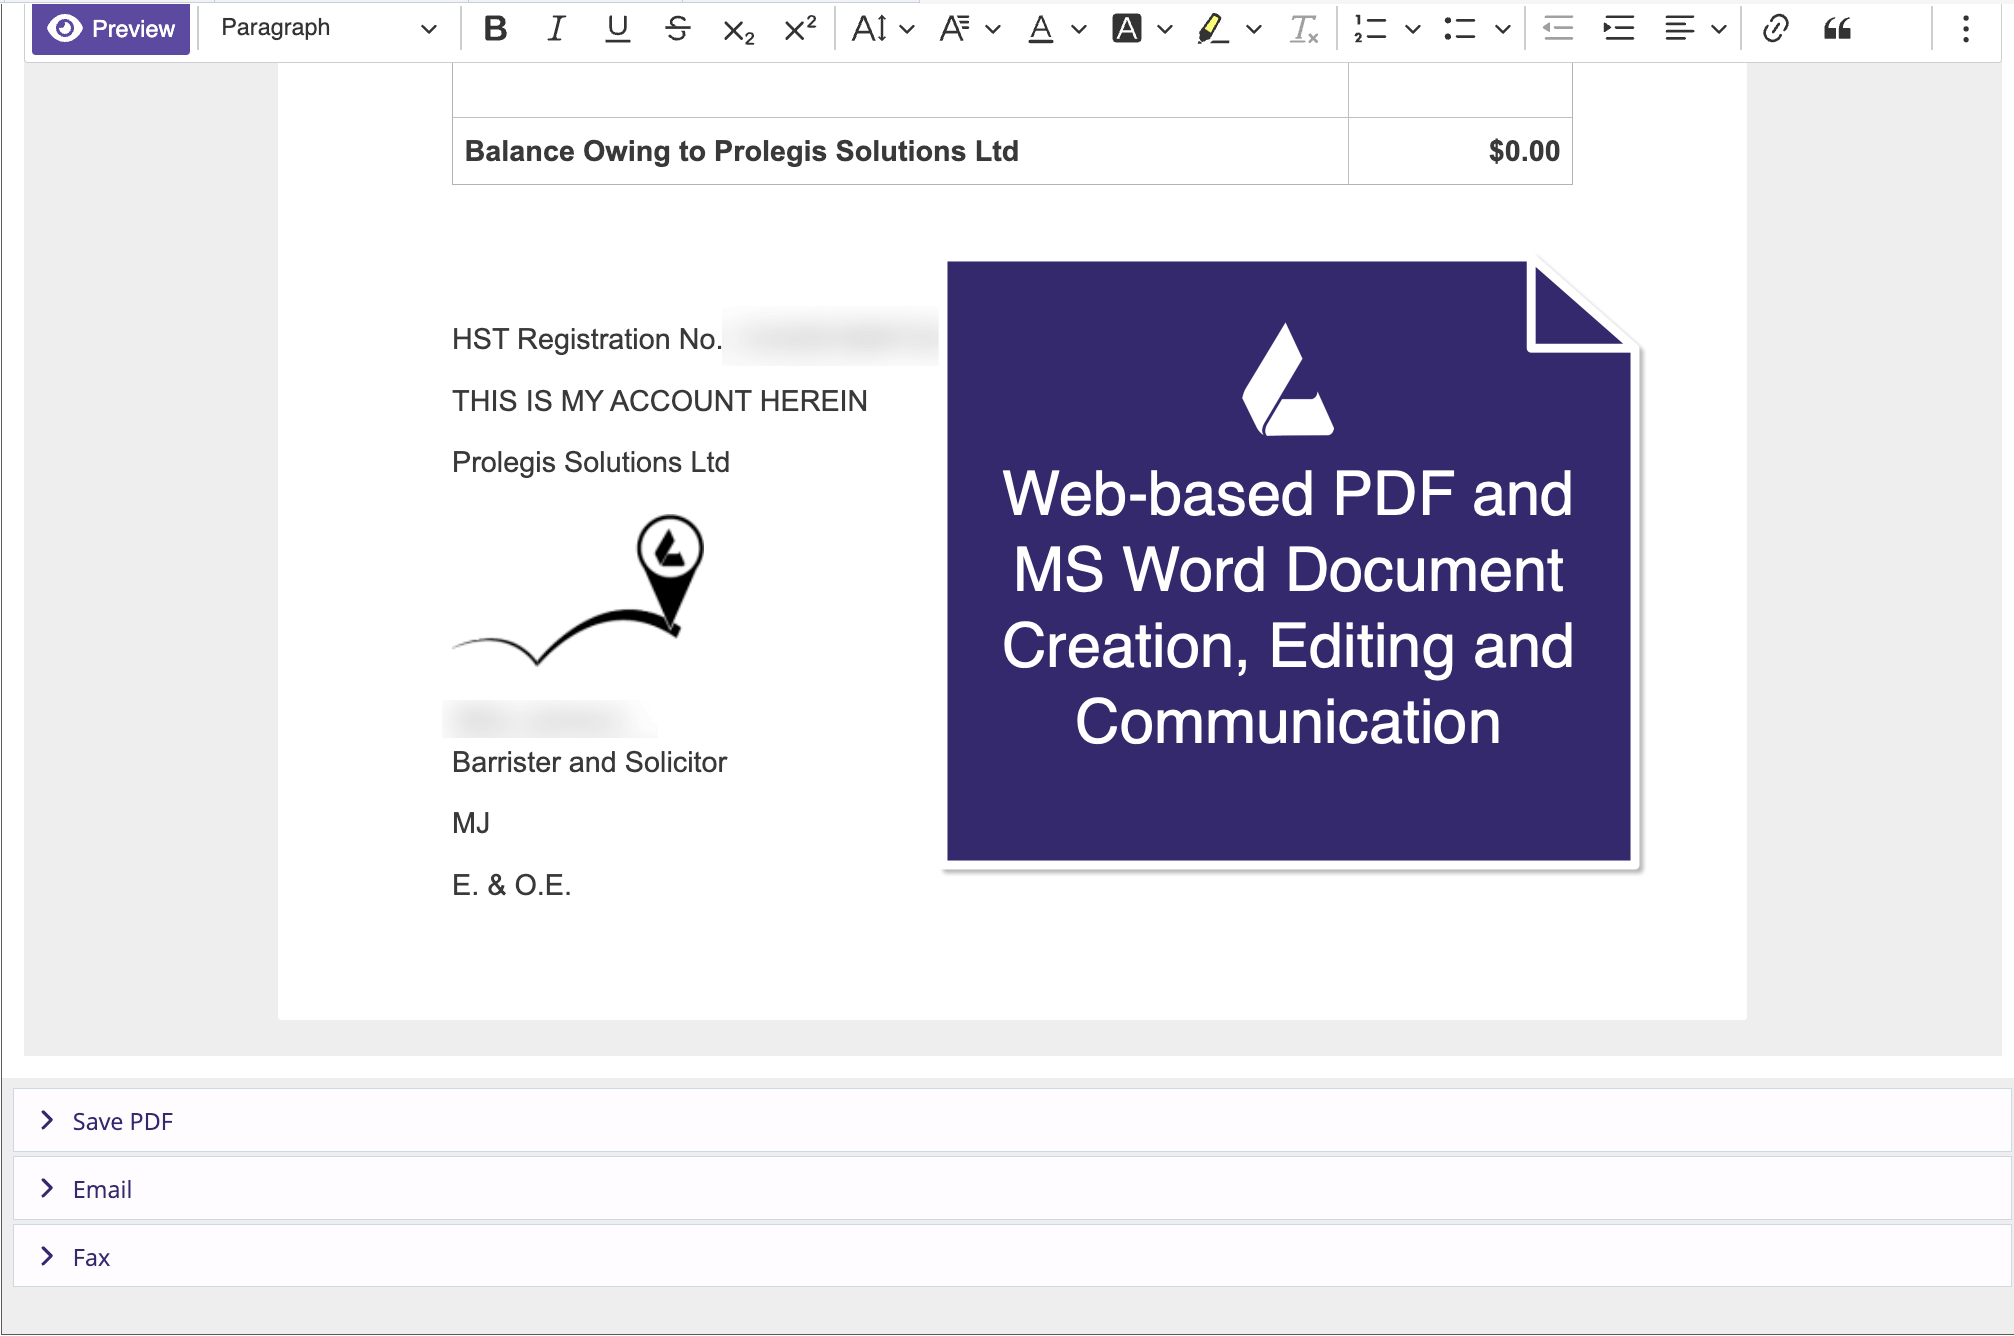Toggle subscript formatting
This screenshot has width=2014, height=1336.
point(738,31)
